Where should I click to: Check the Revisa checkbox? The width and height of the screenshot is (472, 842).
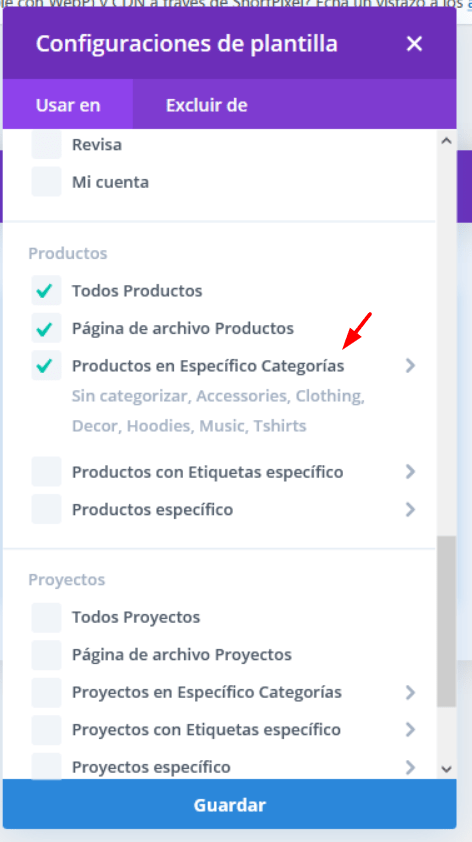pos(46,144)
